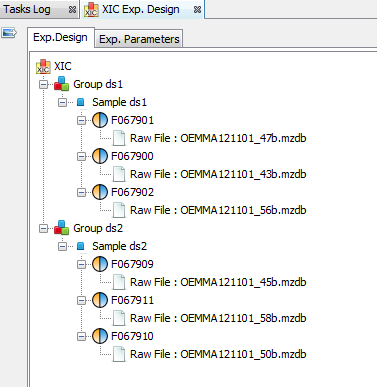Click the Sample ds1 blue square icon
This screenshot has height=387, width=377.
[81, 102]
